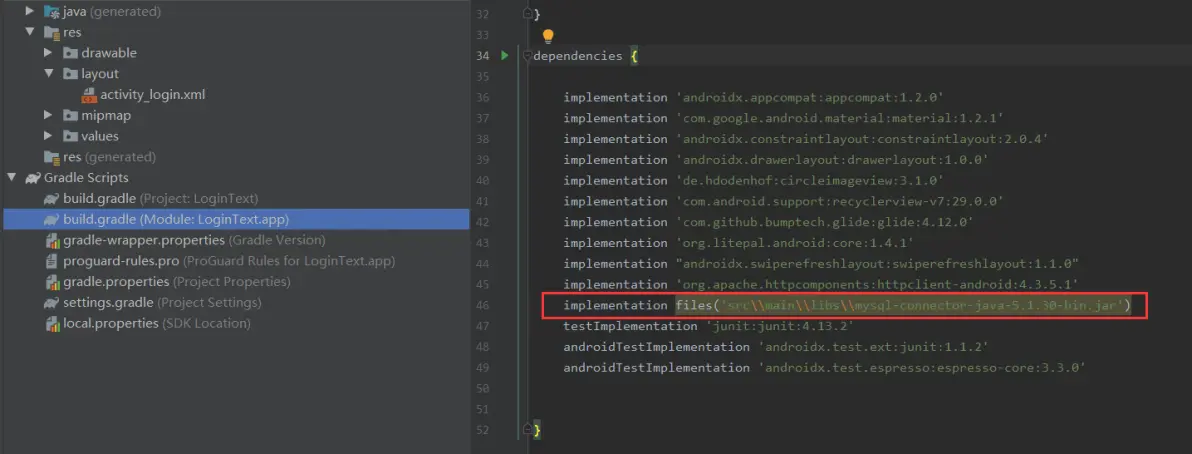The width and height of the screenshot is (1192, 454).
Task: Click the Gradle Scripts elephant icon
Action: [x=33, y=178]
